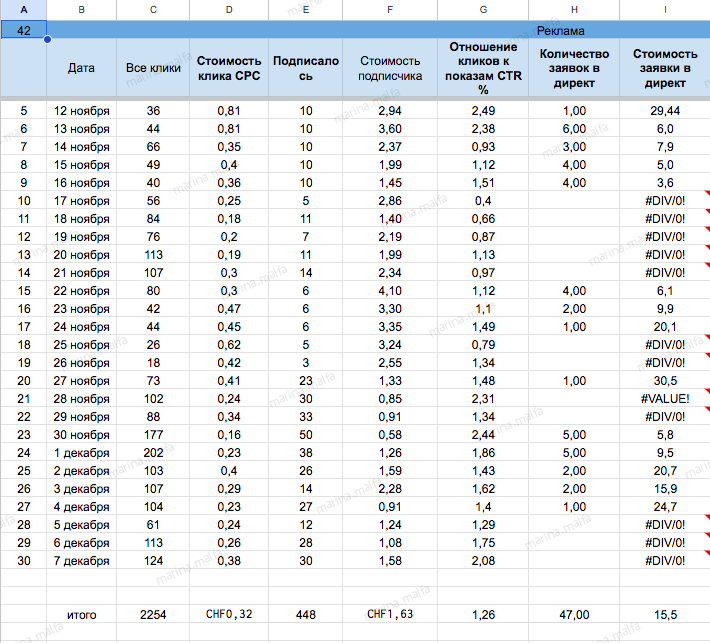Select the "Все клики" header cell
The image size is (710, 643).
pyautogui.click(x=153, y=68)
